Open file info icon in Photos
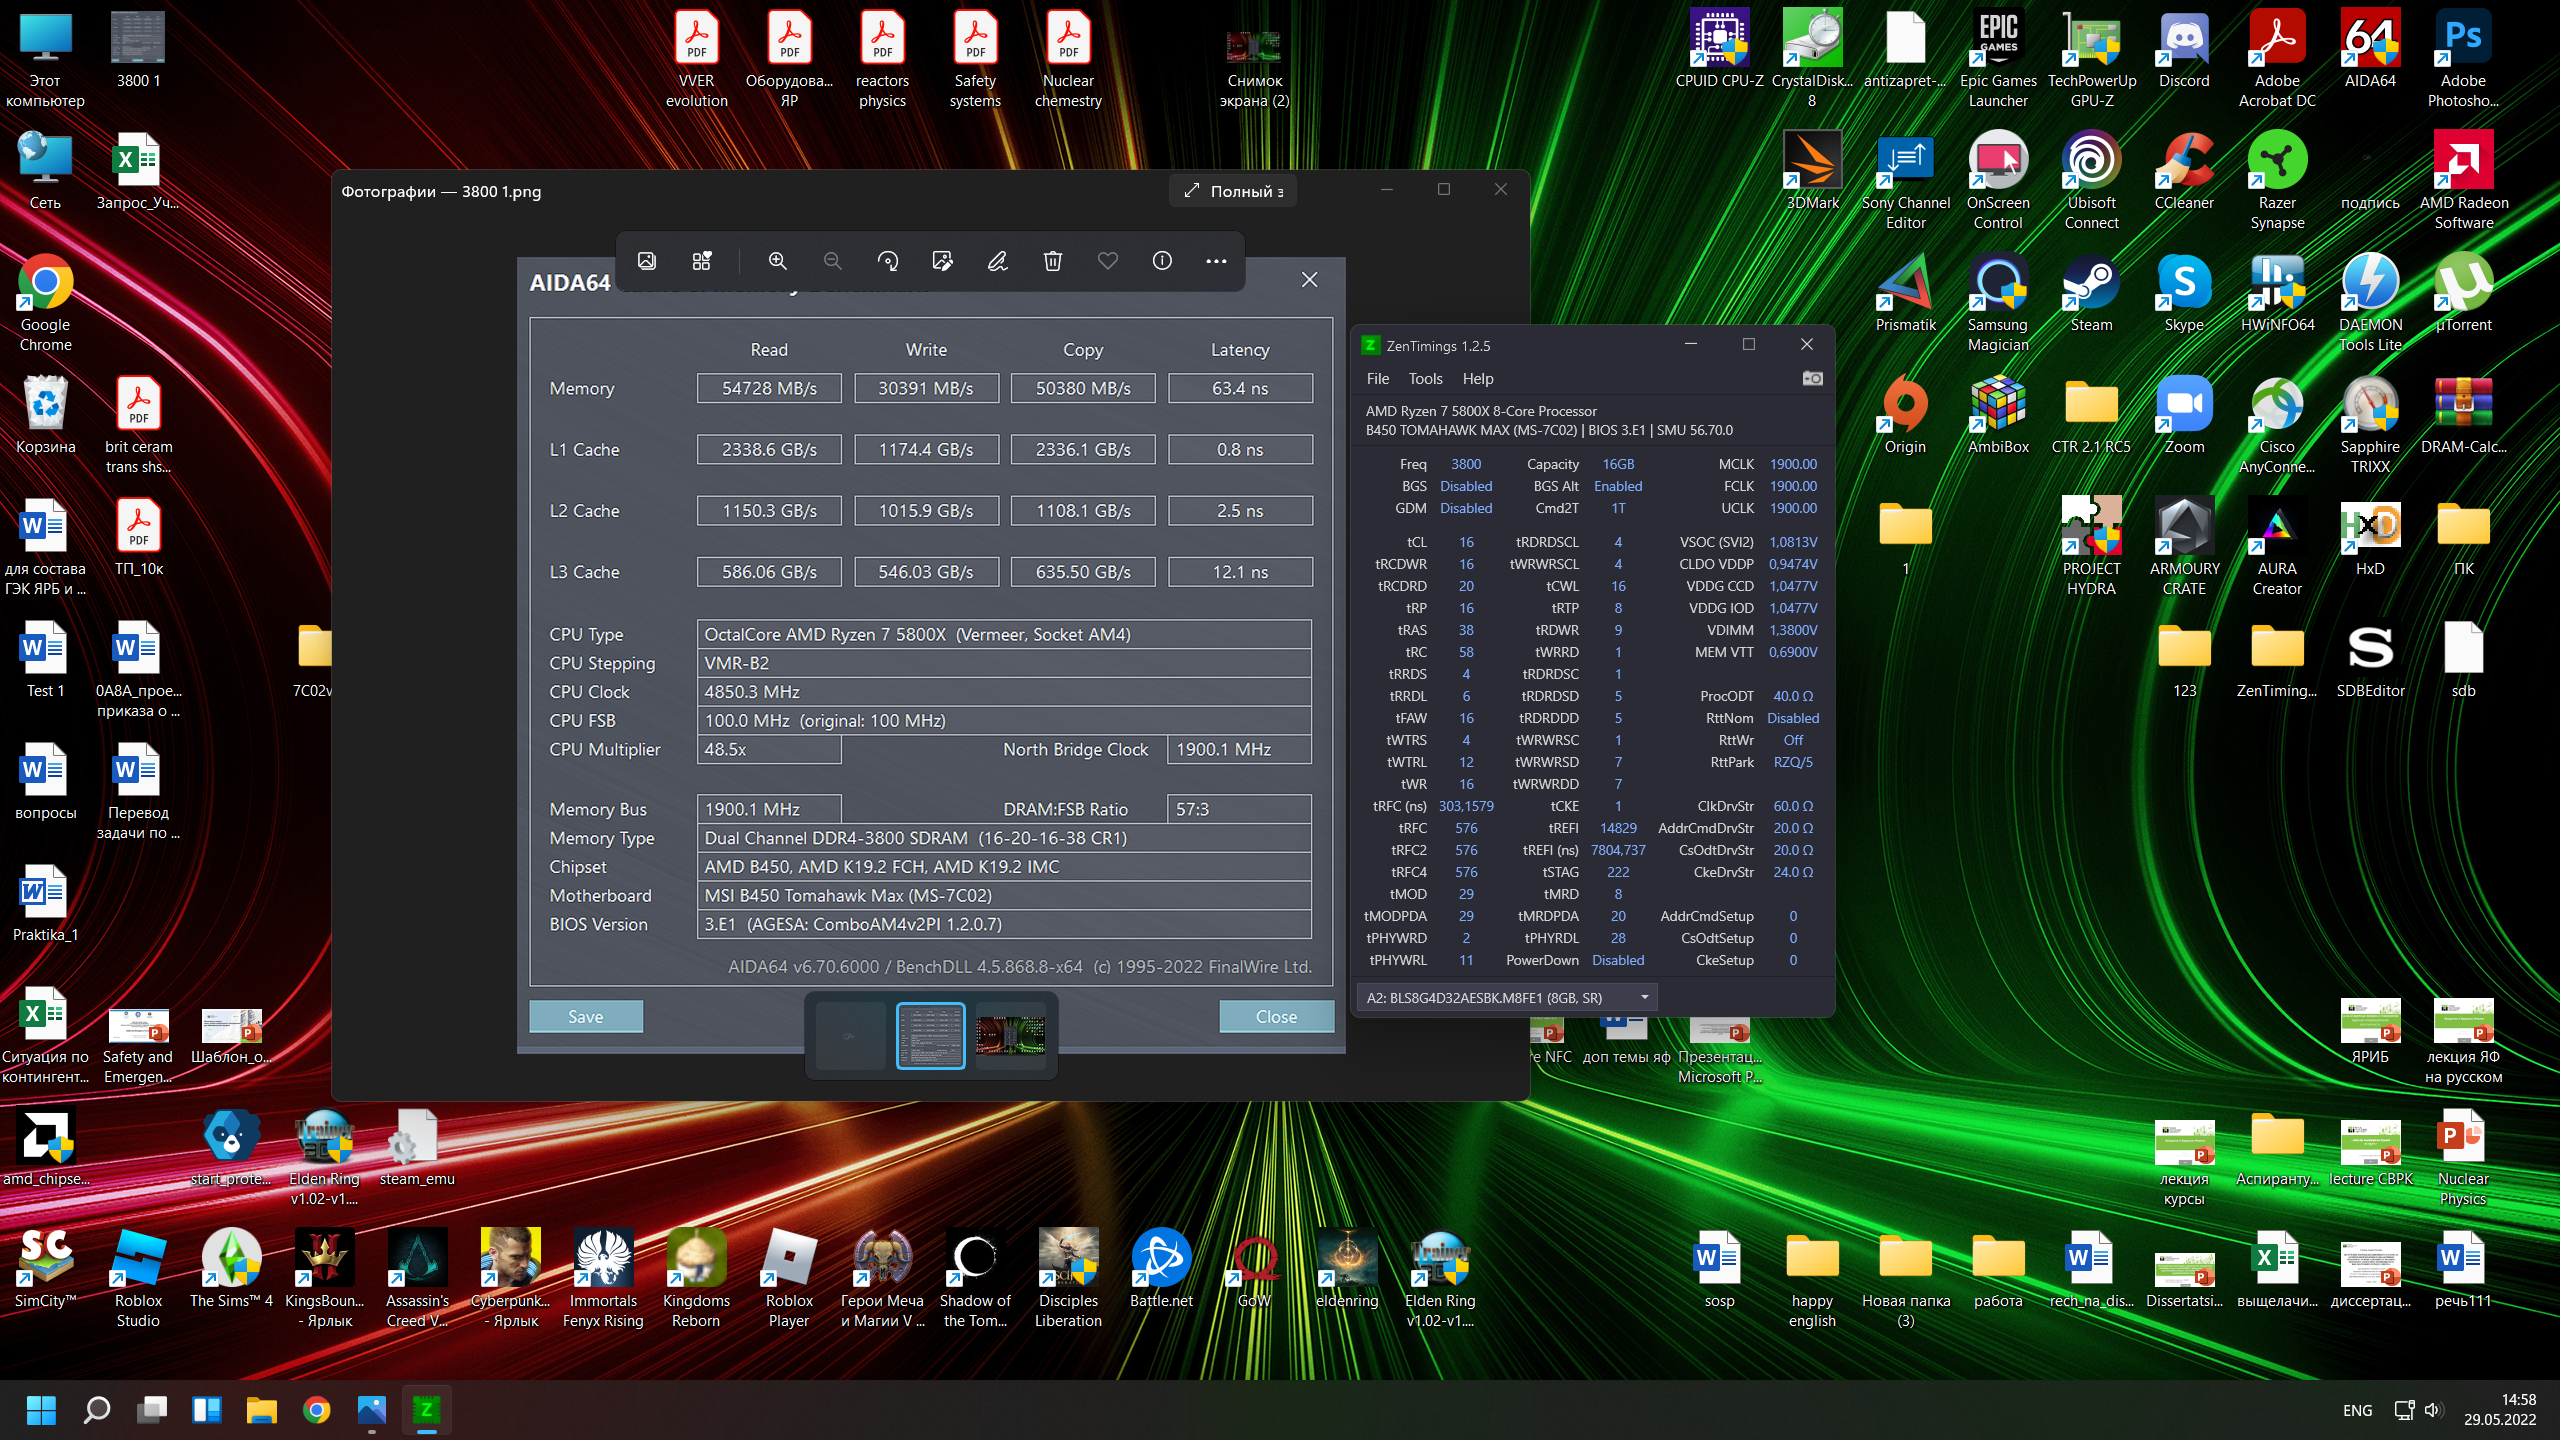 1162,261
